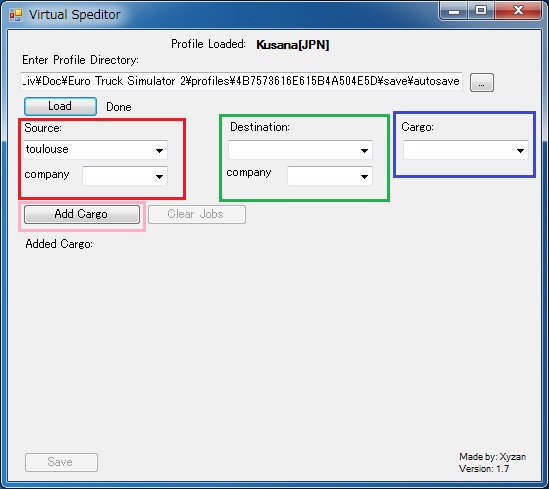549x489 pixels.
Task: Click the Enter Profile Directory: label
Action: click(80, 60)
